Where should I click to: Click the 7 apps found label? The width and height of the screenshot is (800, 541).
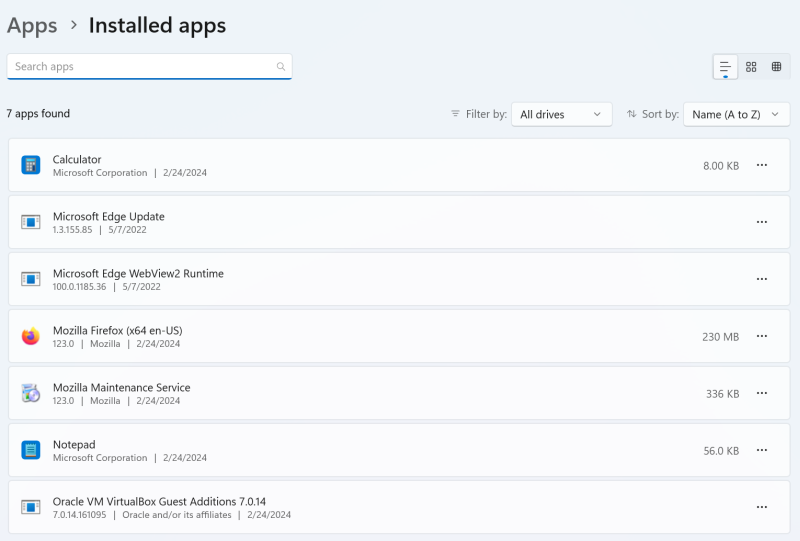click(x=38, y=113)
